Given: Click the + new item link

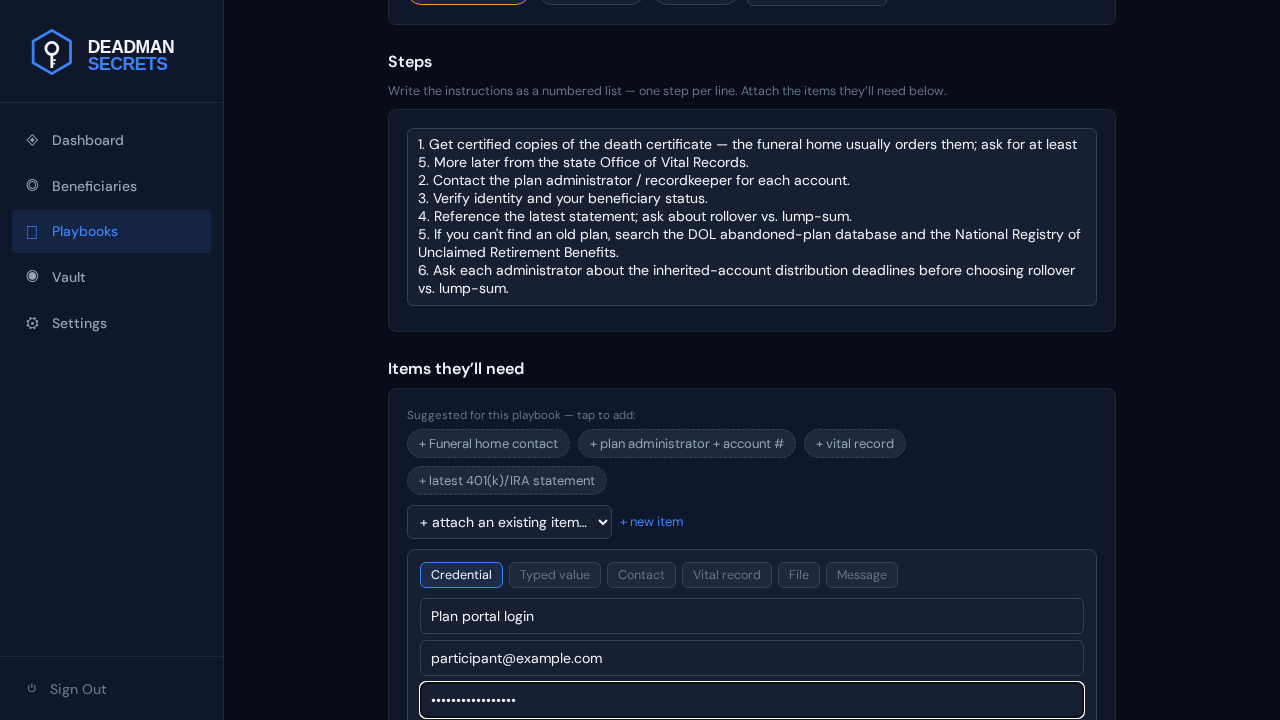Looking at the screenshot, I should 652,522.
